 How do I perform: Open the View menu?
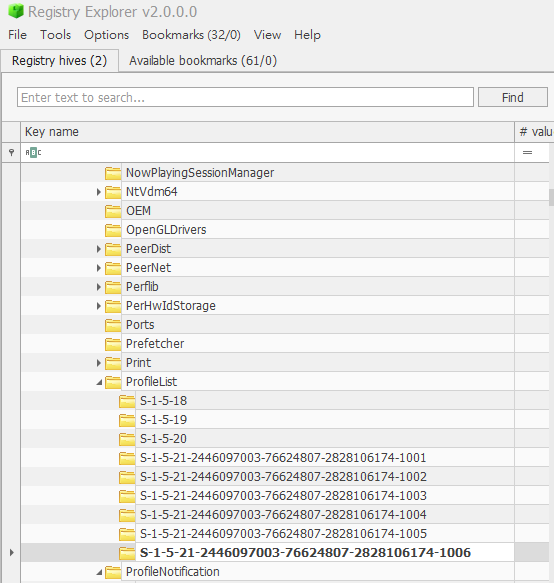click(267, 35)
